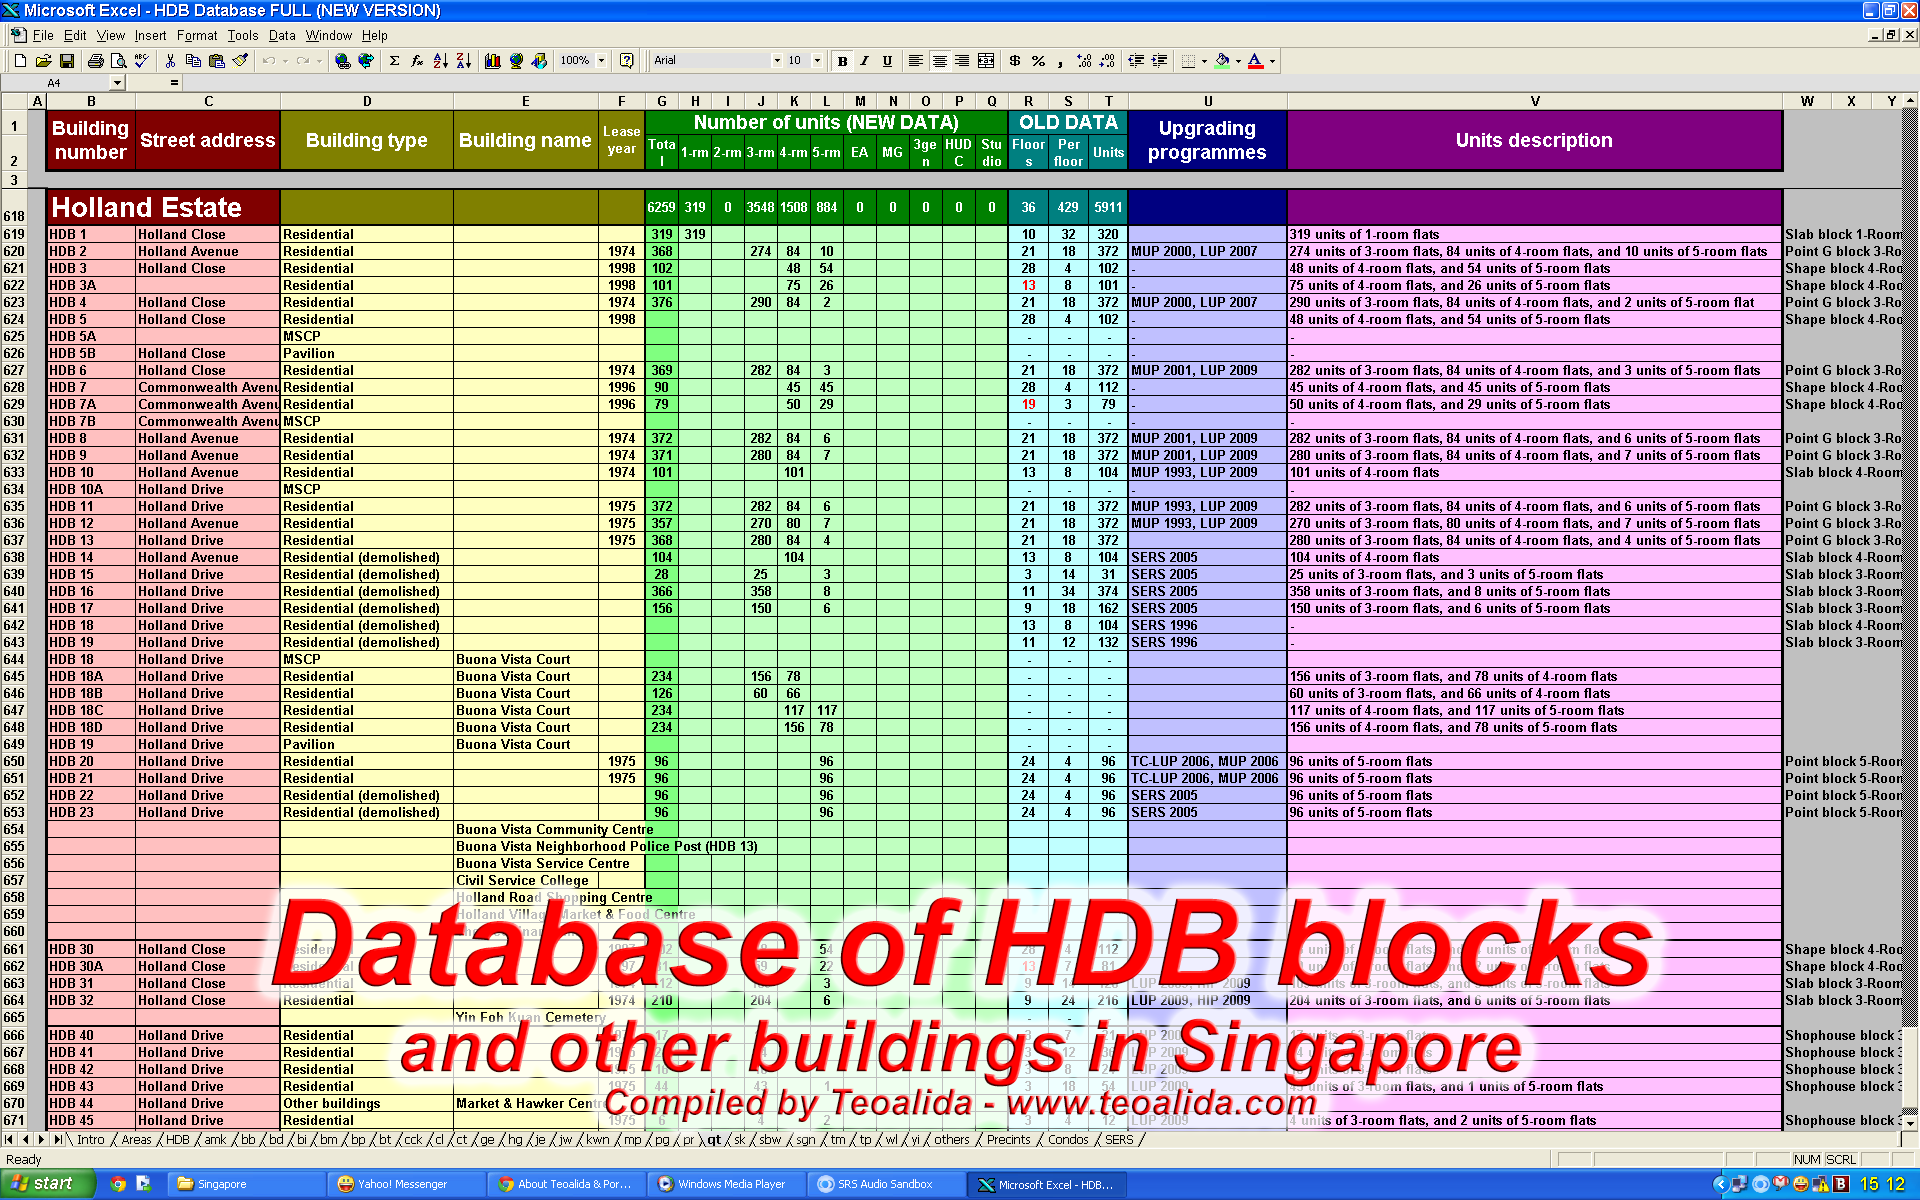Toggle bold formatting
1920x1200 pixels.
point(842,61)
